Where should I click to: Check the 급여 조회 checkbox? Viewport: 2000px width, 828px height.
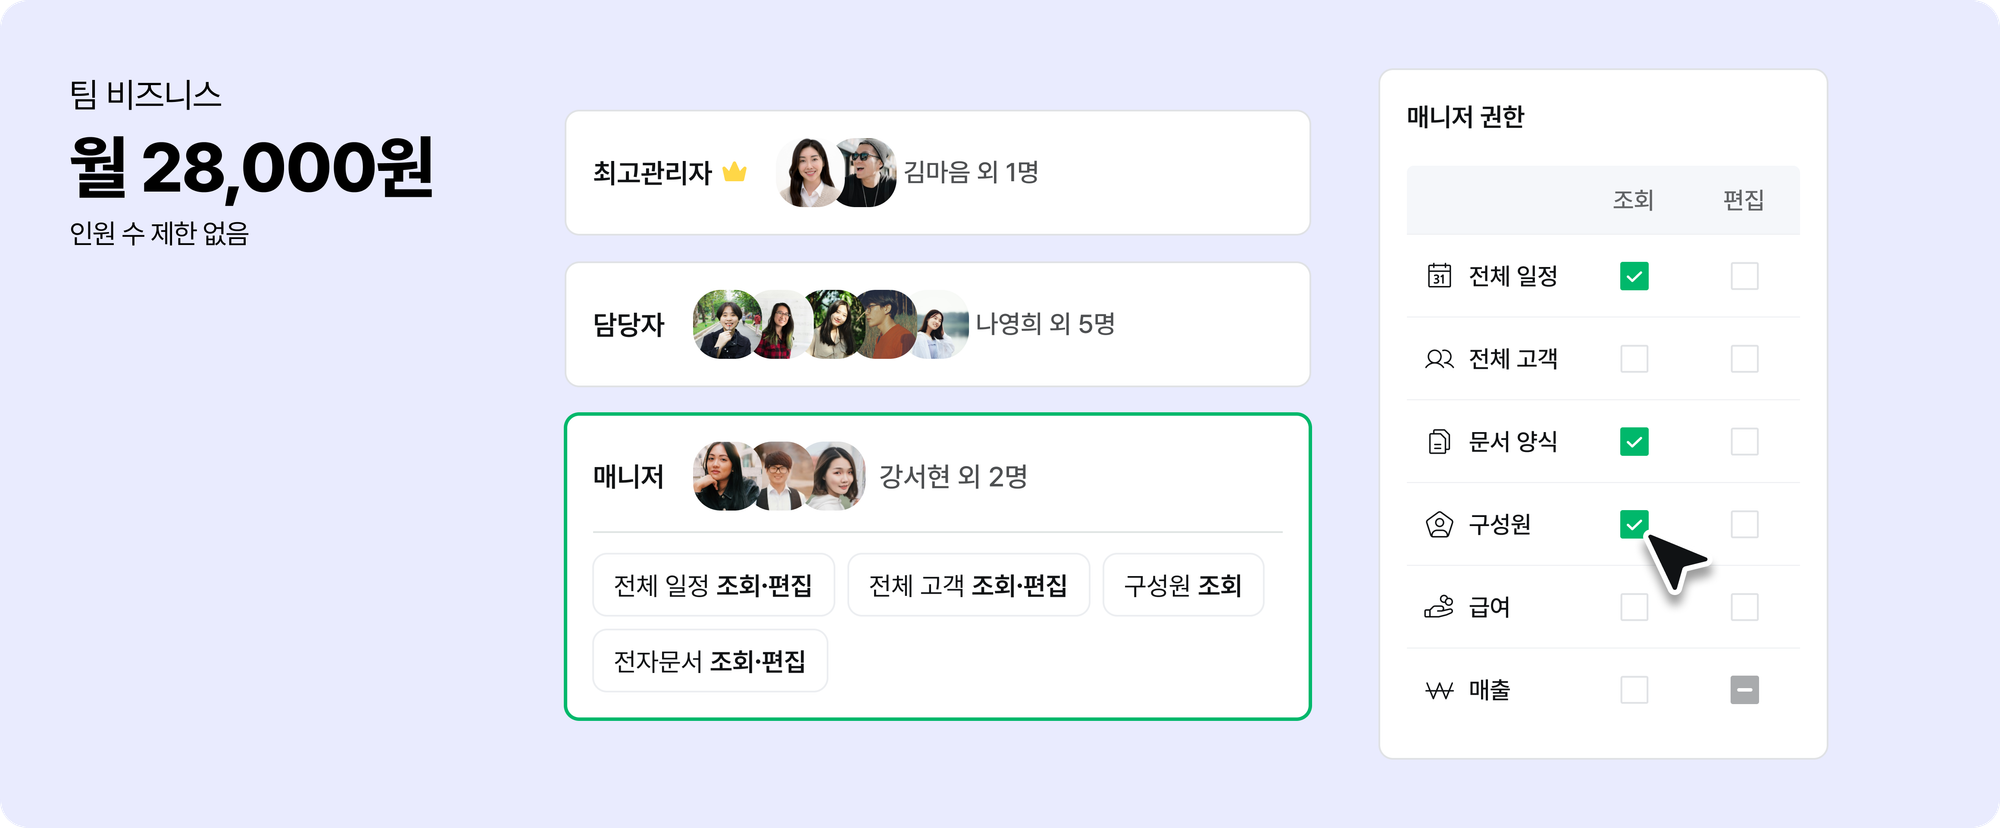click(1634, 607)
